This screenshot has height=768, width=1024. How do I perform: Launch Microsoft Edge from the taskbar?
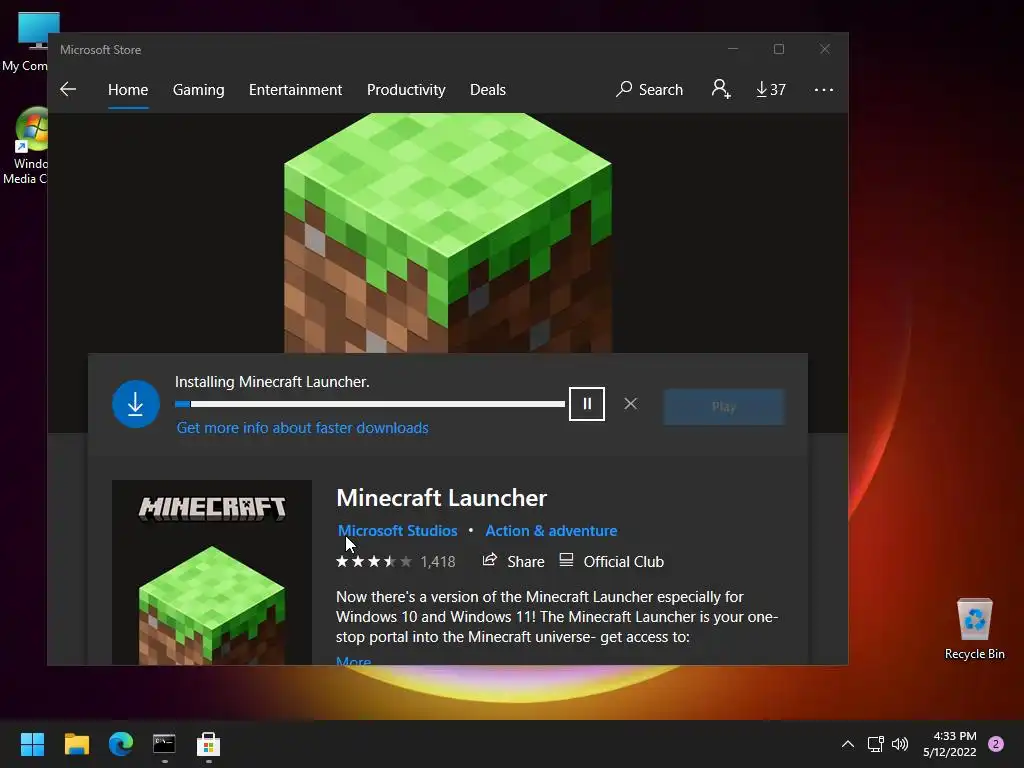[121, 744]
